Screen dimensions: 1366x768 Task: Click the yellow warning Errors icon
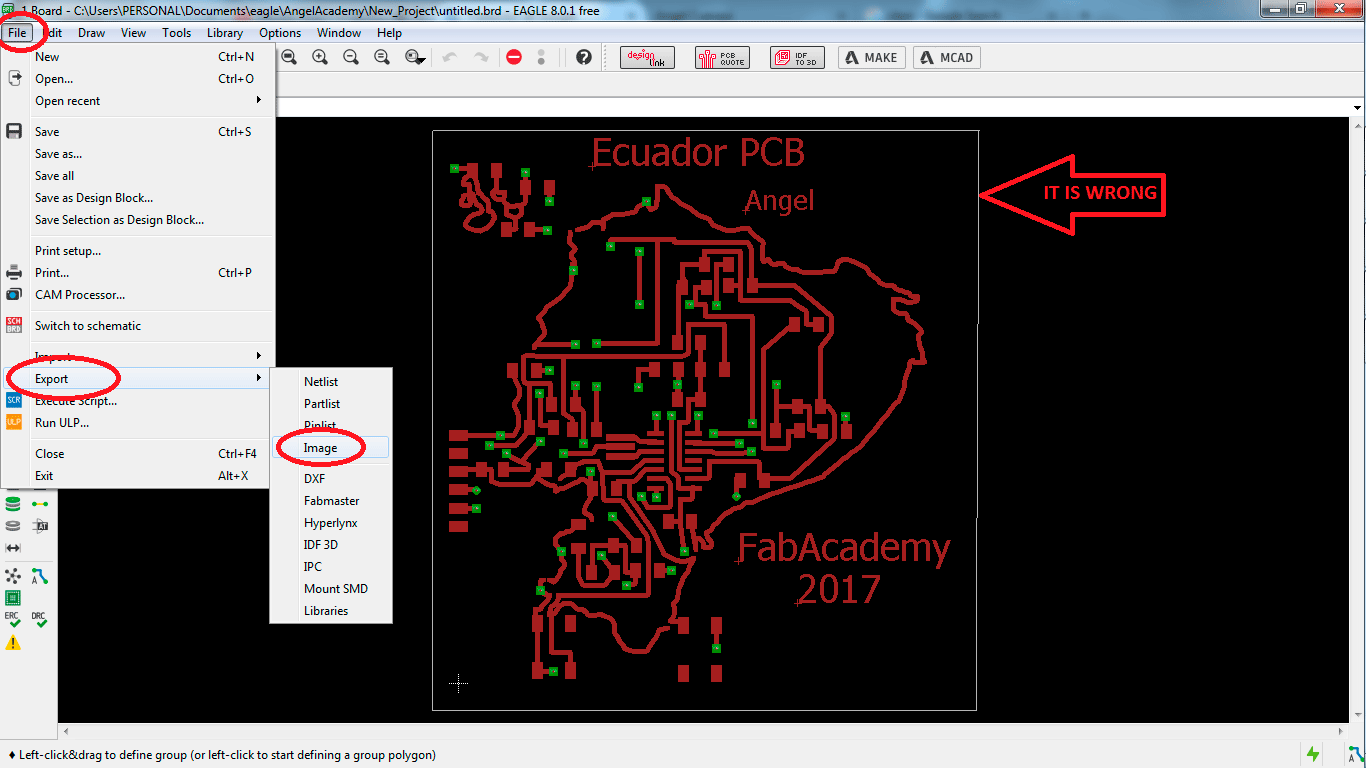(x=13, y=643)
